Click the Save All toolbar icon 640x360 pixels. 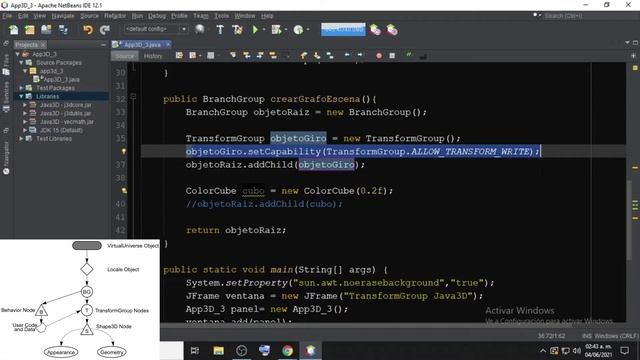(x=63, y=30)
